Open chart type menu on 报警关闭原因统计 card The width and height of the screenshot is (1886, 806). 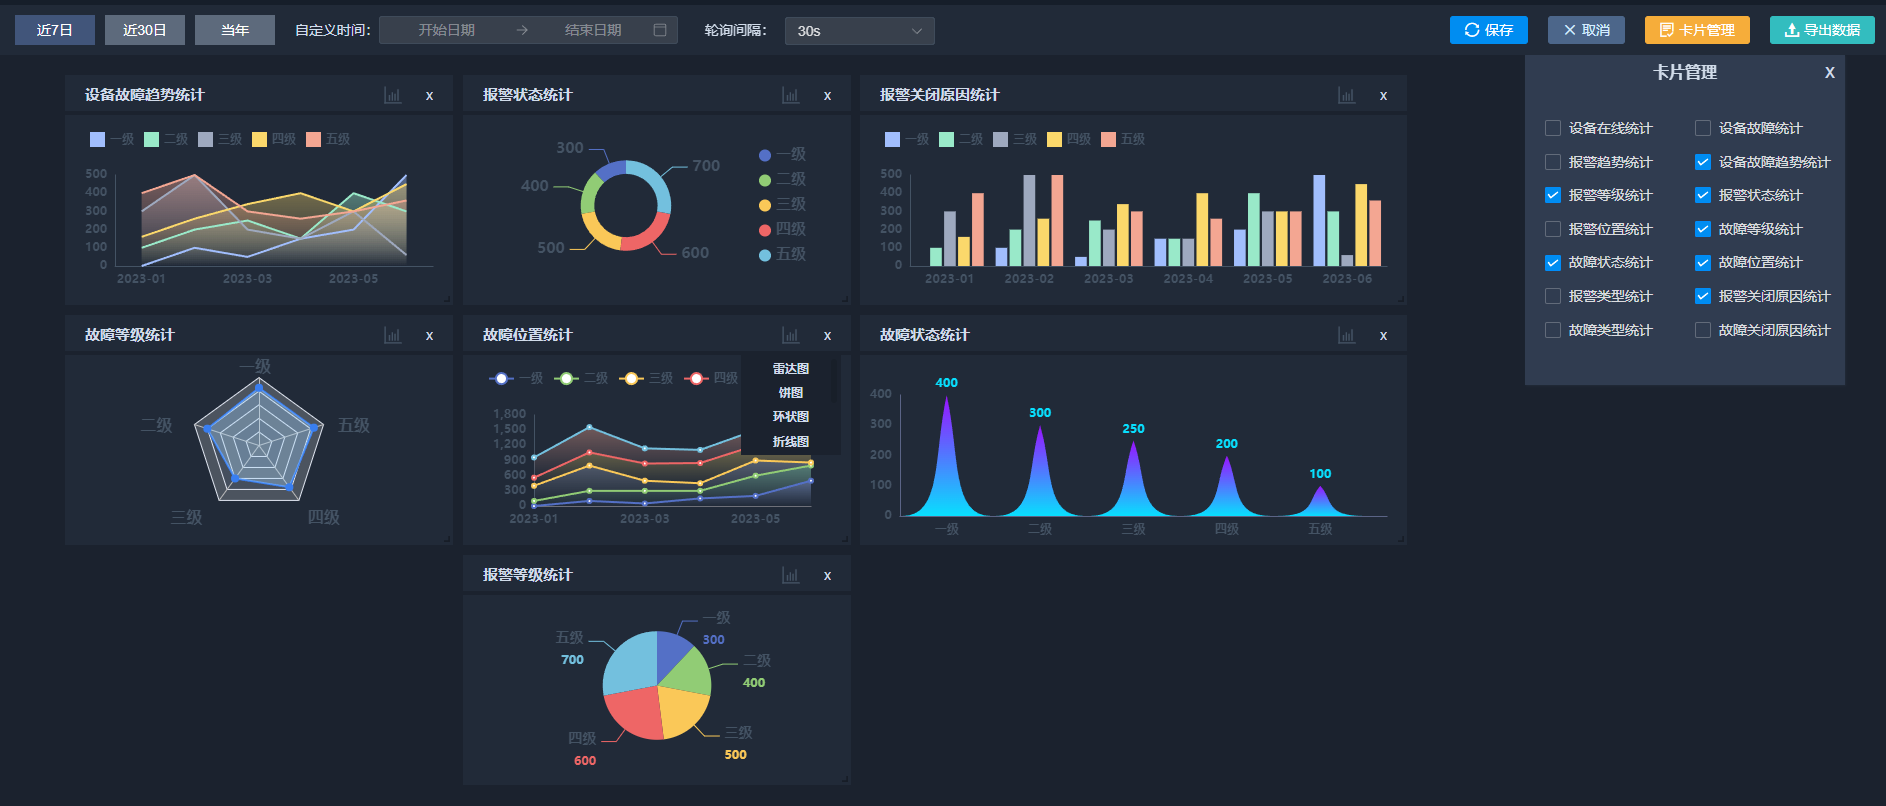pos(1346,96)
